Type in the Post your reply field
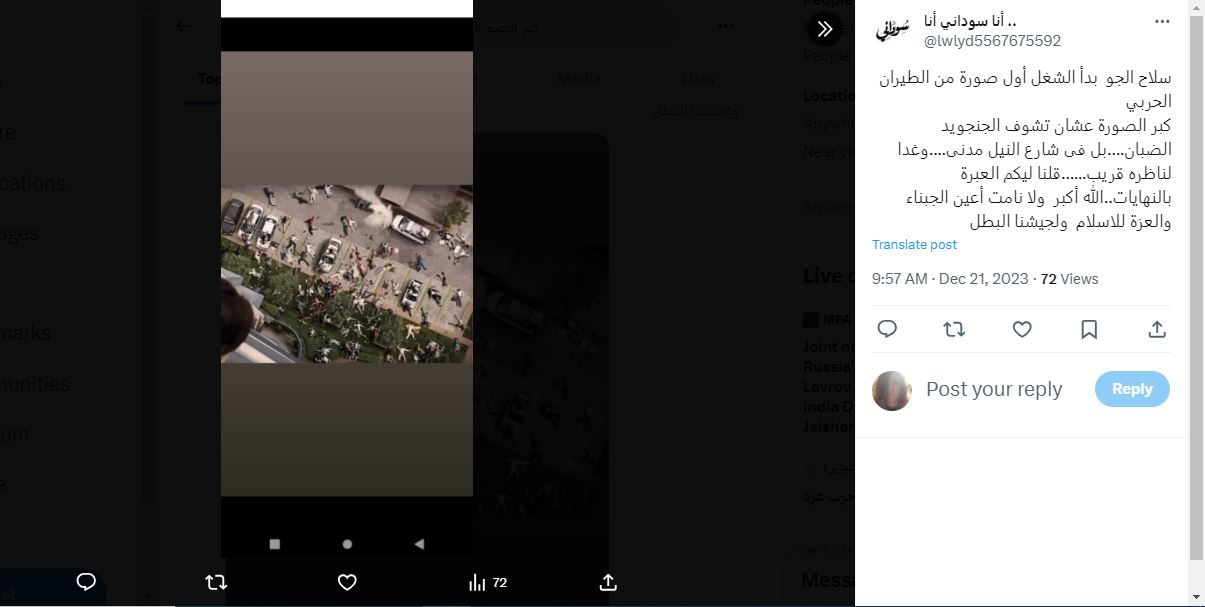This screenshot has height=607, width=1205. pos(994,389)
